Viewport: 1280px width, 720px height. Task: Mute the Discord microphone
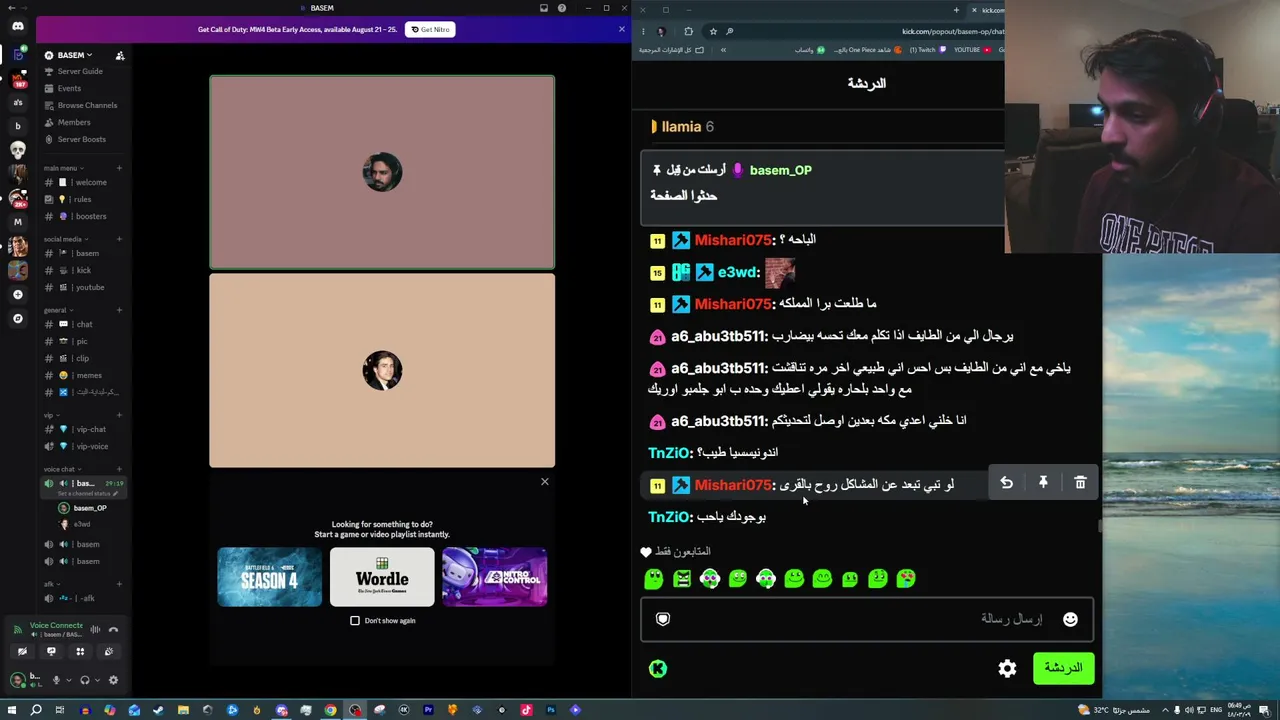[x=56, y=680]
